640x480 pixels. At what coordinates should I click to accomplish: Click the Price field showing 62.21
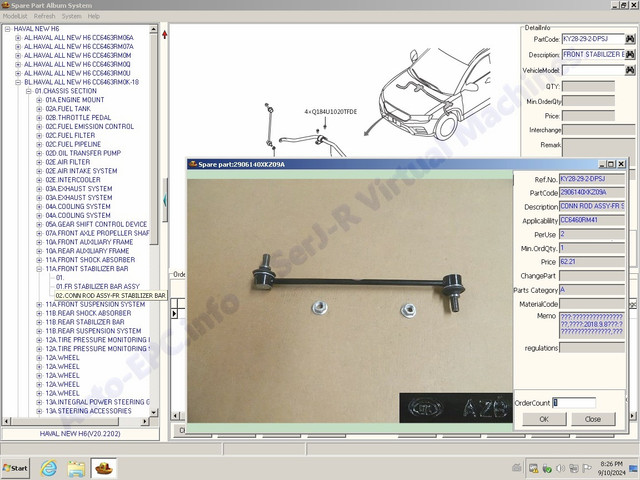[x=592, y=262]
